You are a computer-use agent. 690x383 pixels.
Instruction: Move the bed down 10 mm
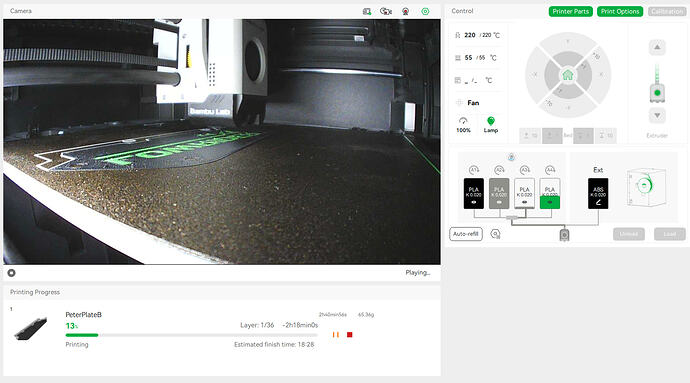pos(606,136)
